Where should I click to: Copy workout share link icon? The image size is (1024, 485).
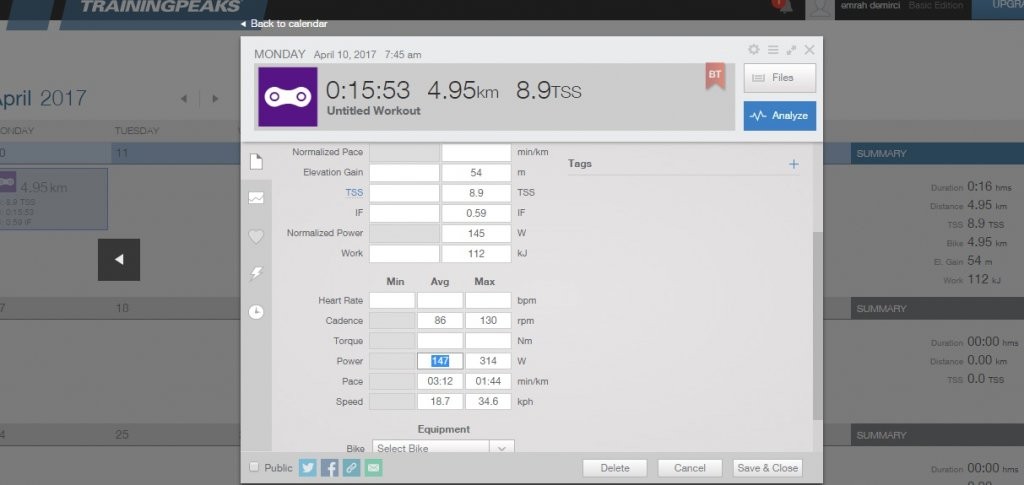(x=351, y=467)
